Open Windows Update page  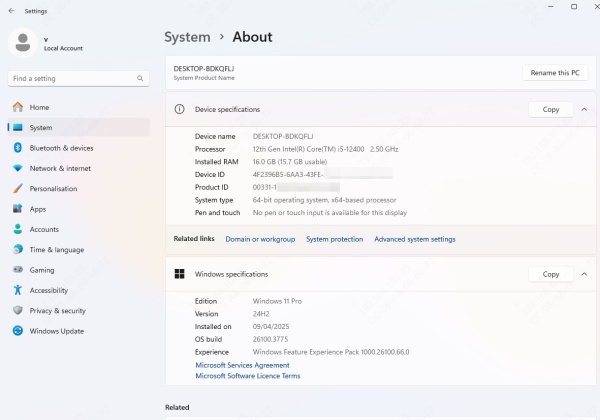[78, 331]
